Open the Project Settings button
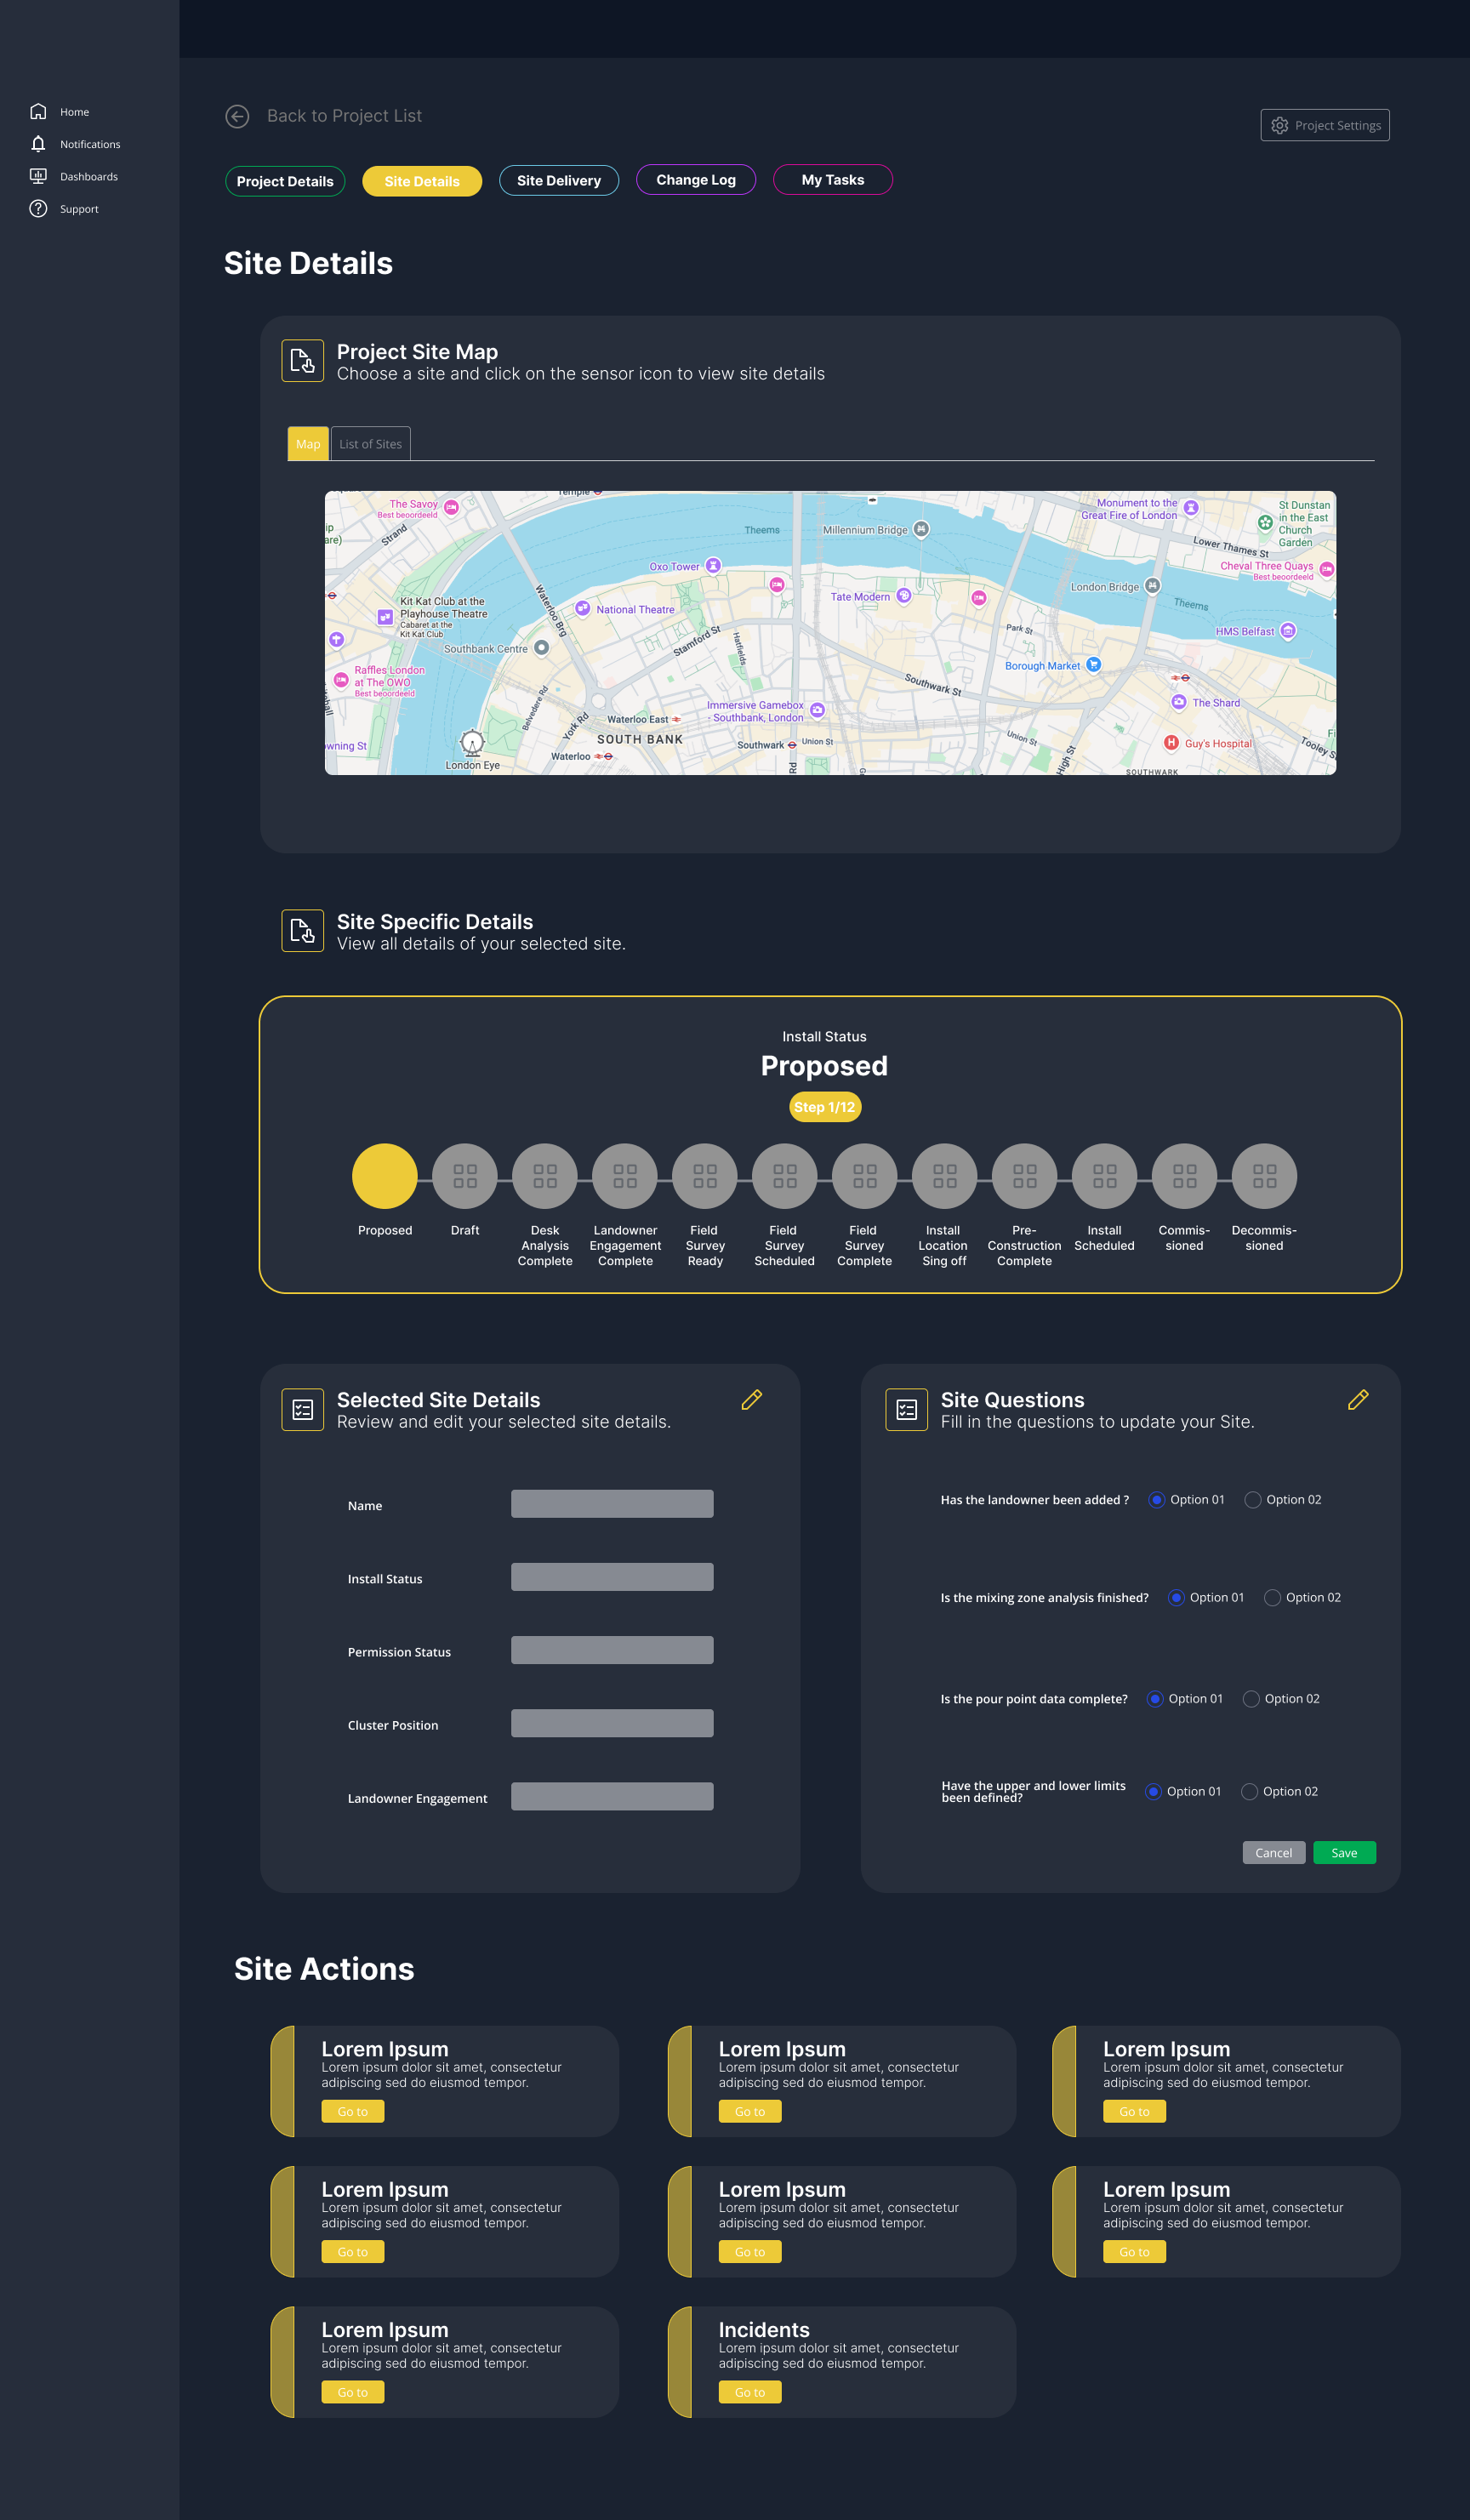Viewport: 1470px width, 2520px height. pyautogui.click(x=1324, y=125)
